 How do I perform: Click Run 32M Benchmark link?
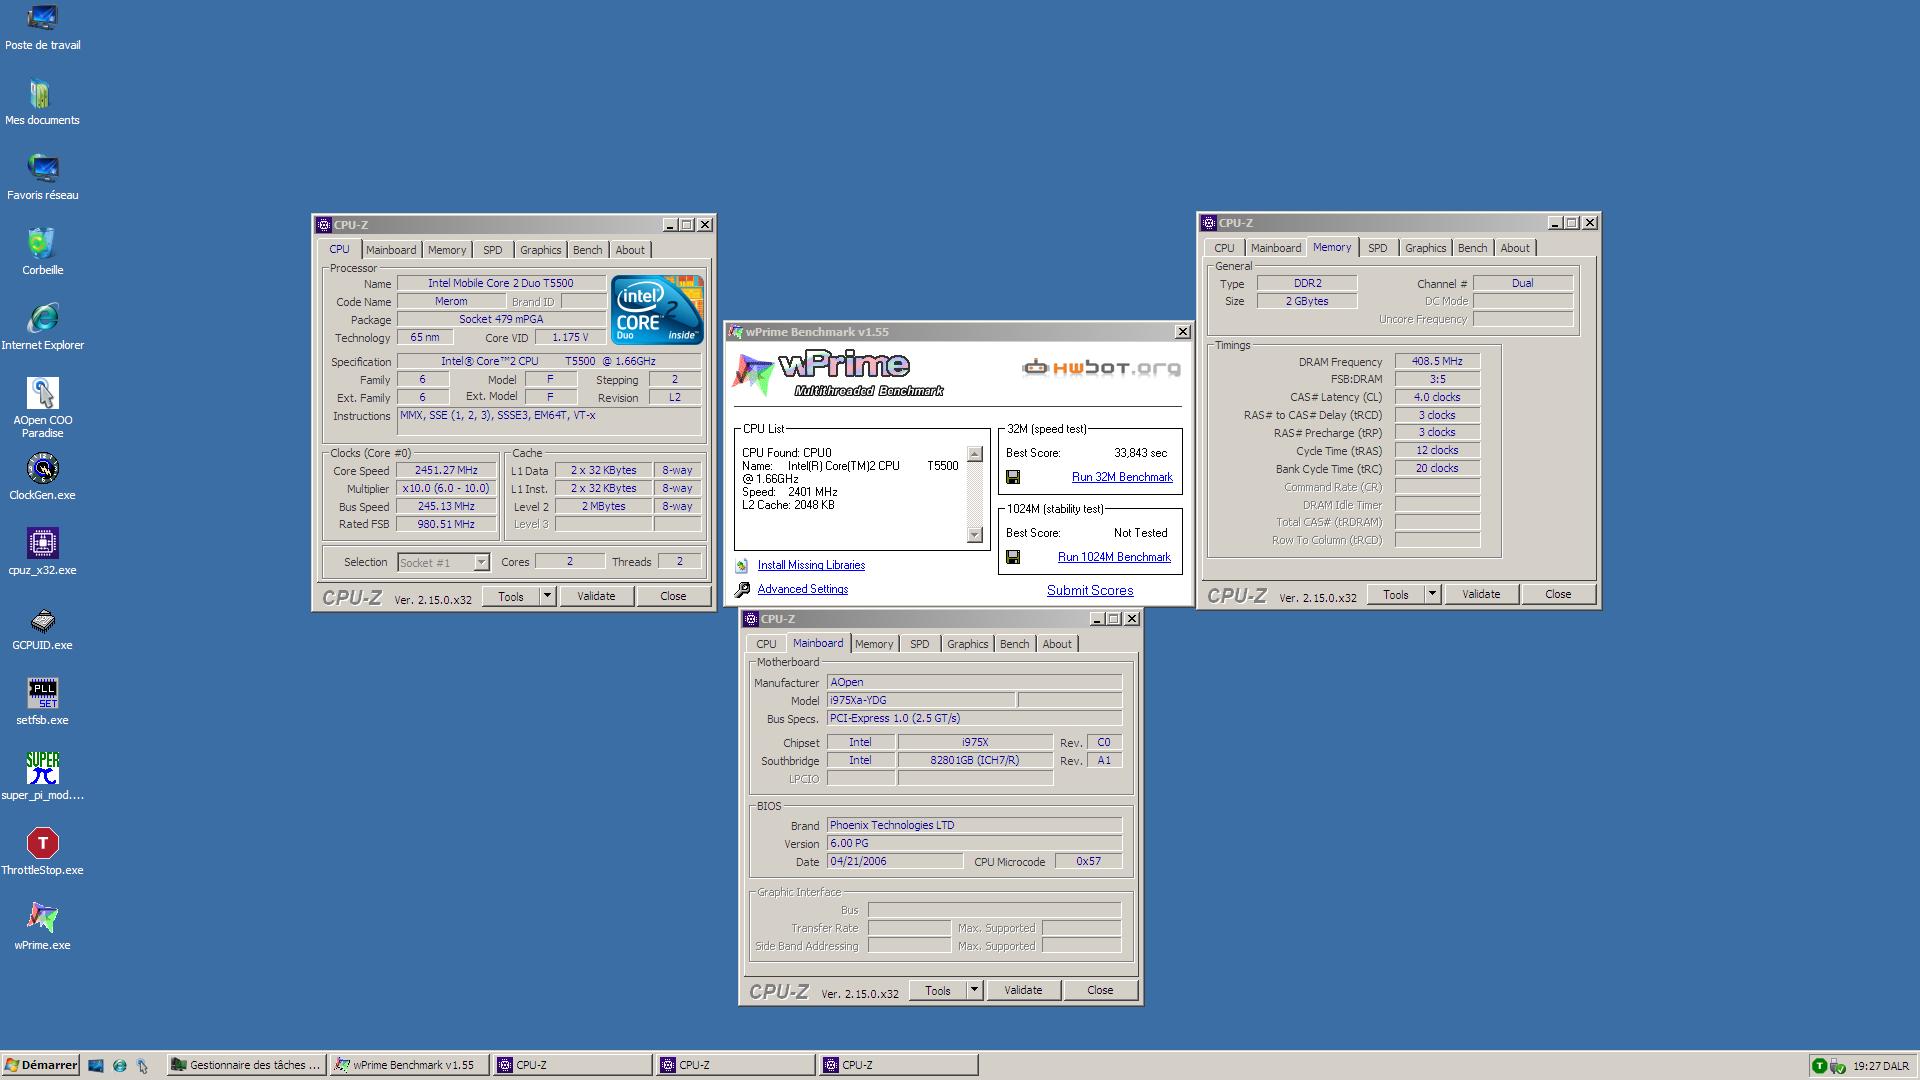[x=1122, y=478]
